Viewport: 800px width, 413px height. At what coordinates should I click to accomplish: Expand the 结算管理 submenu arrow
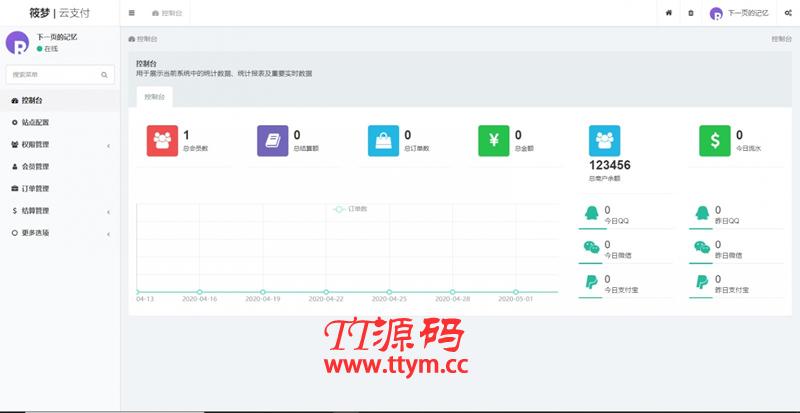[x=108, y=212]
